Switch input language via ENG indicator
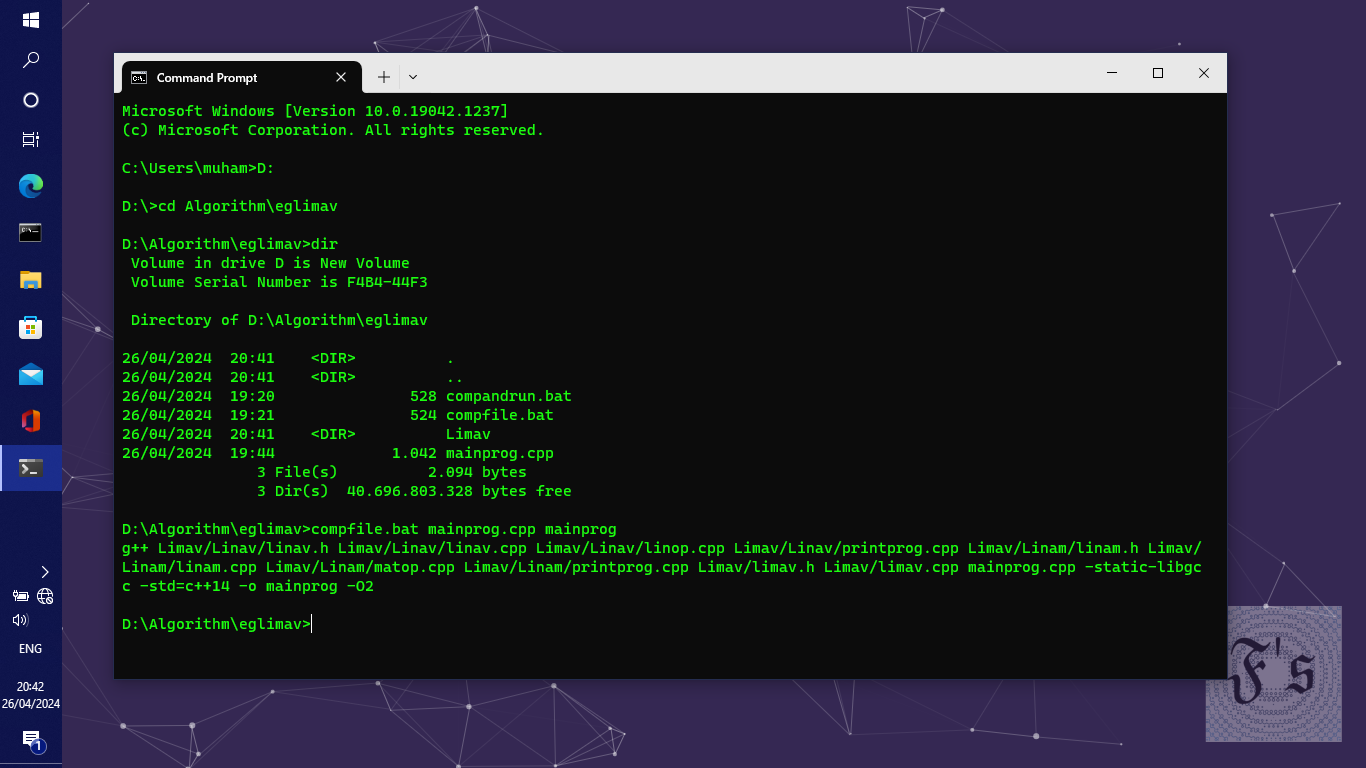1366x768 pixels. click(30, 648)
